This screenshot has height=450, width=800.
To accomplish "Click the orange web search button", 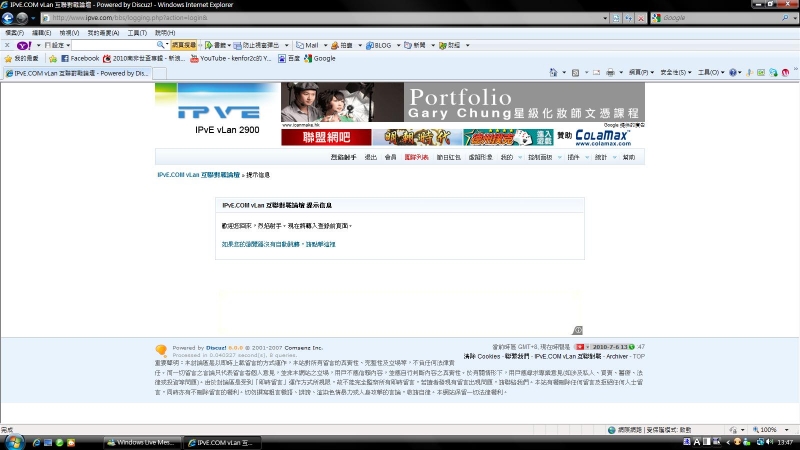I will 184,45.
